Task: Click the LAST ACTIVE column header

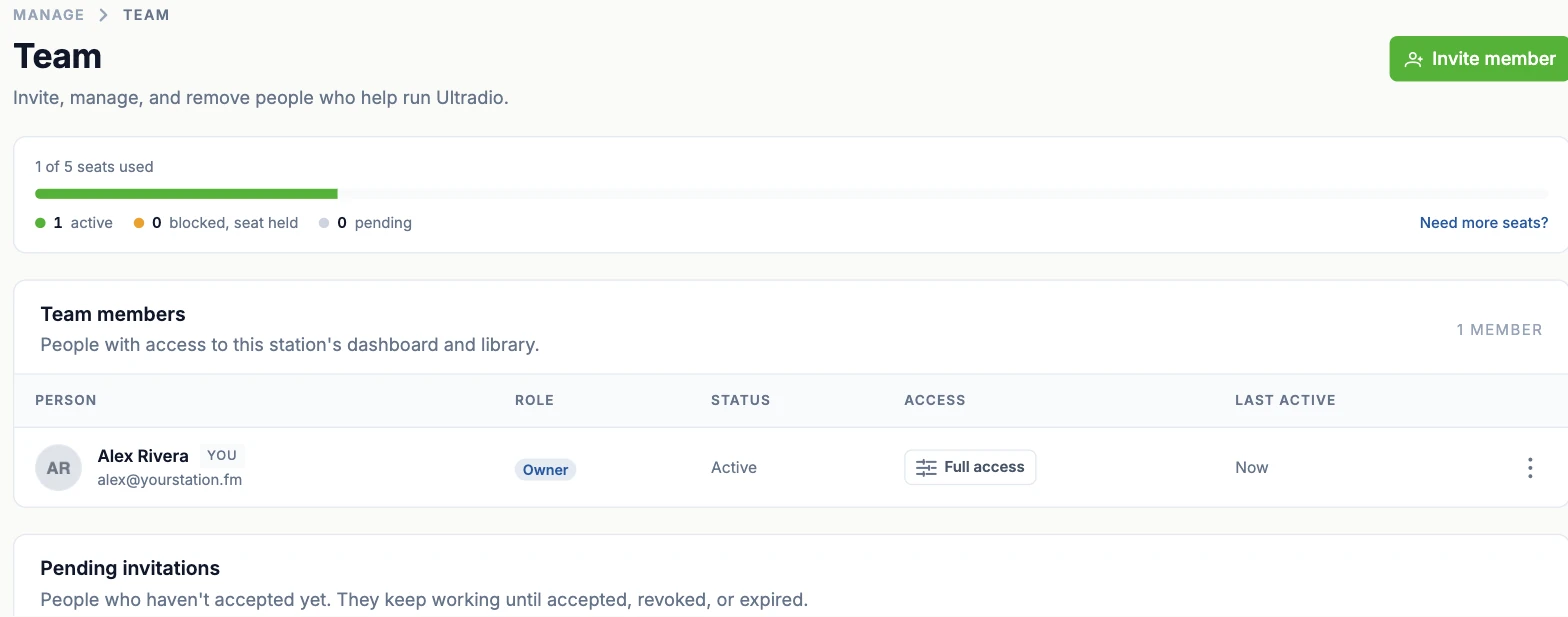Action: (1285, 400)
